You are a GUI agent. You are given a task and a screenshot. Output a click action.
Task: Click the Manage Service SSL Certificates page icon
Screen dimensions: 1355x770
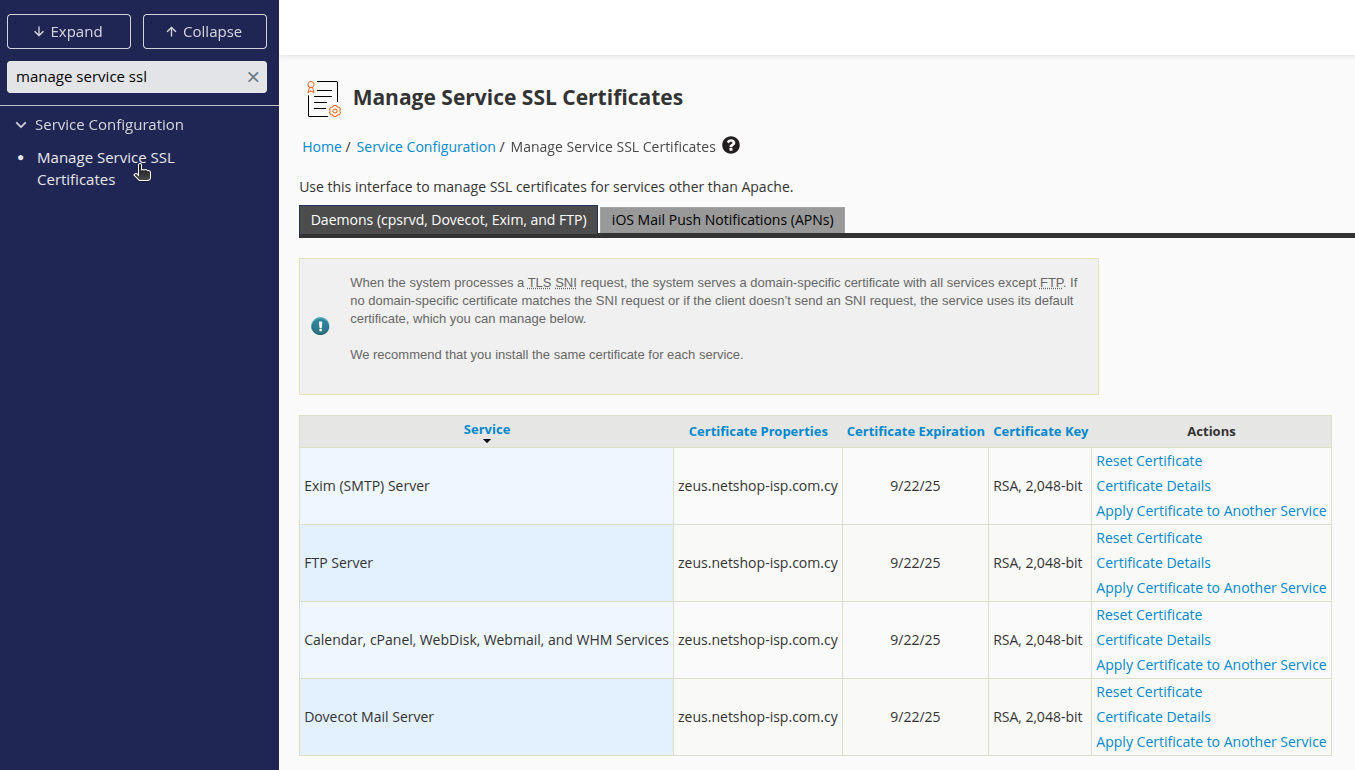coord(324,98)
